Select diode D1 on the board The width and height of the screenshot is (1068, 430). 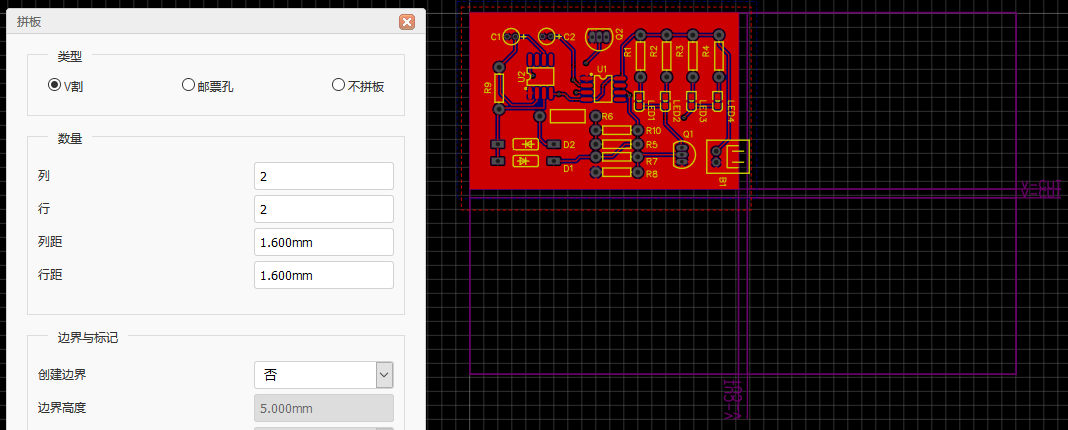[524, 161]
